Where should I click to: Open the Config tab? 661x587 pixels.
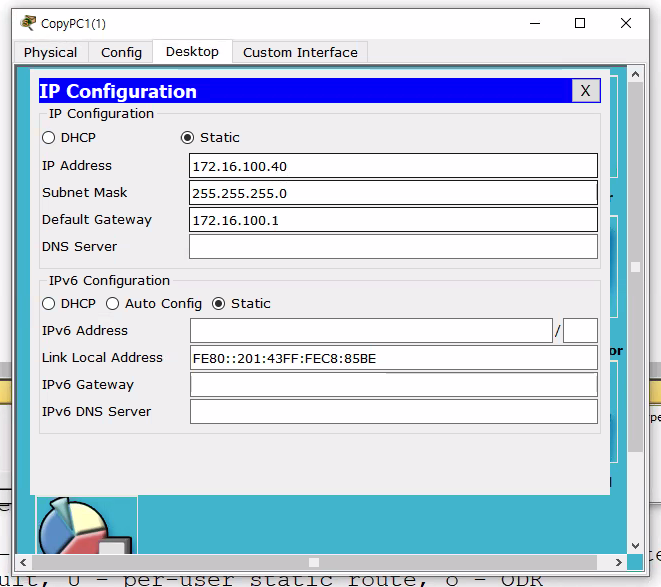point(121,52)
